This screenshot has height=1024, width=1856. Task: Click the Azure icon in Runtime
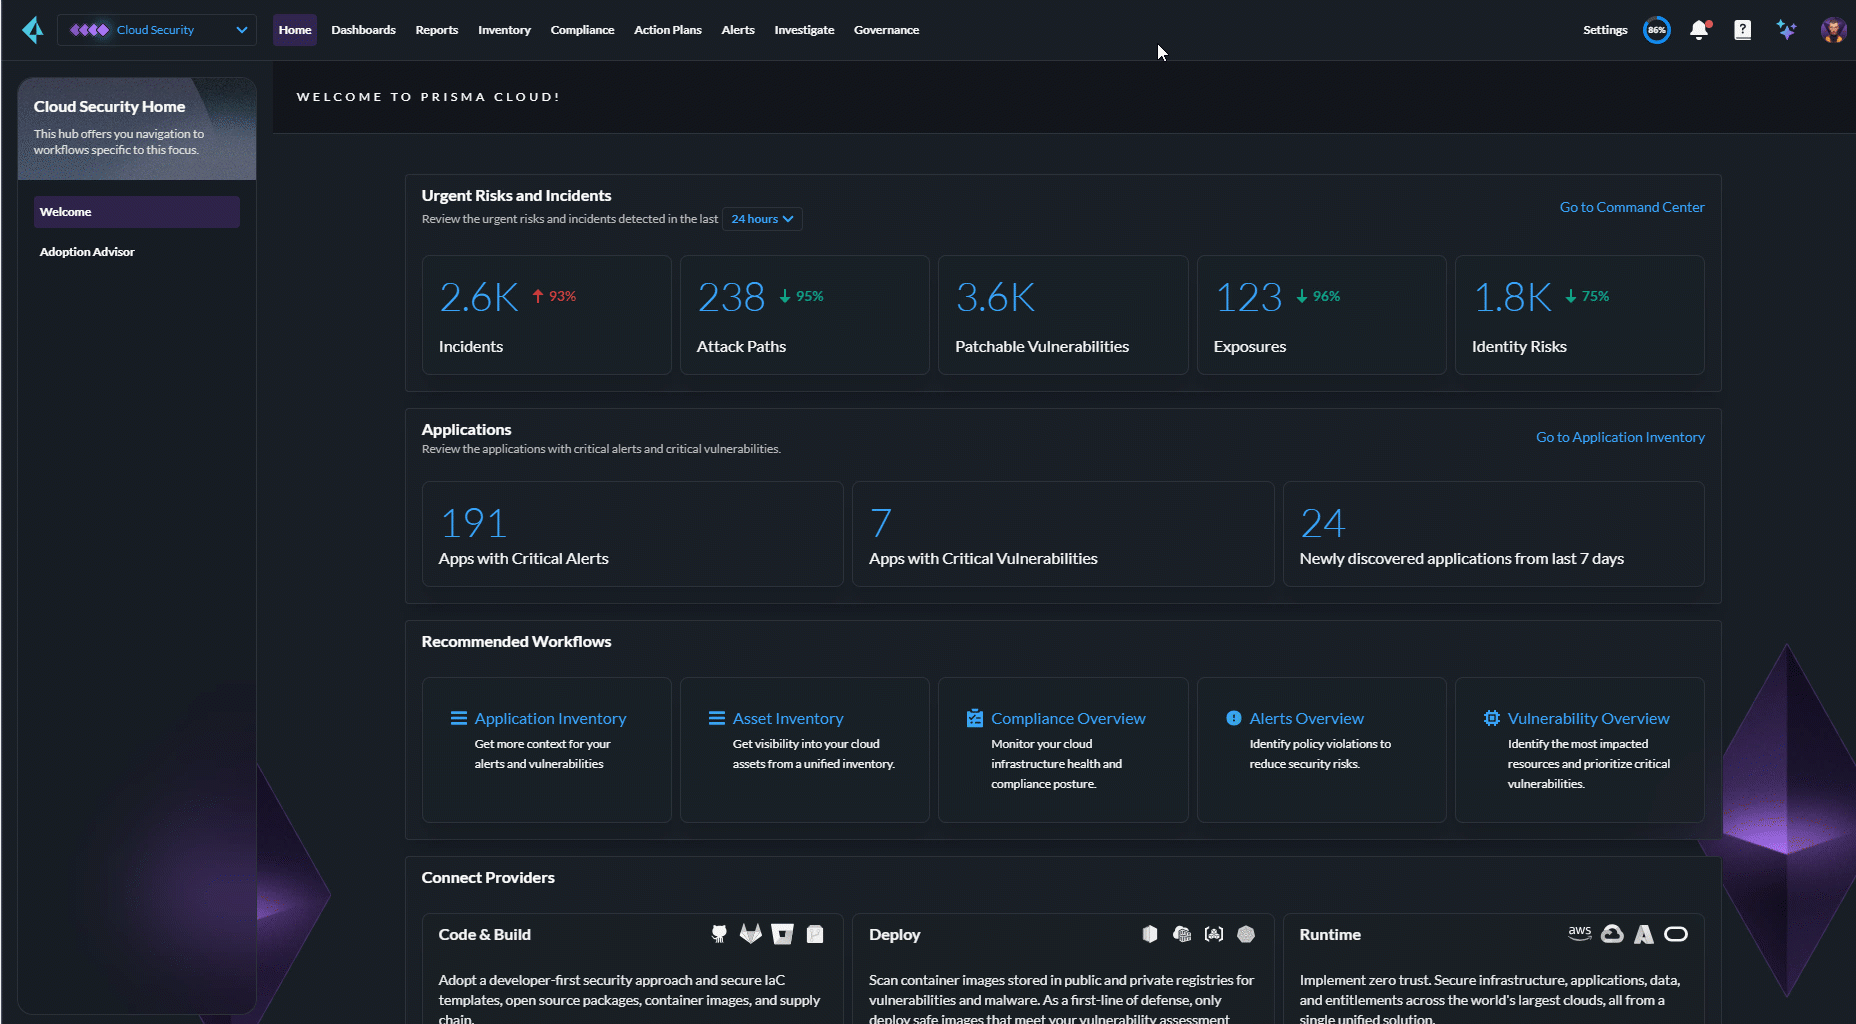(x=1644, y=934)
